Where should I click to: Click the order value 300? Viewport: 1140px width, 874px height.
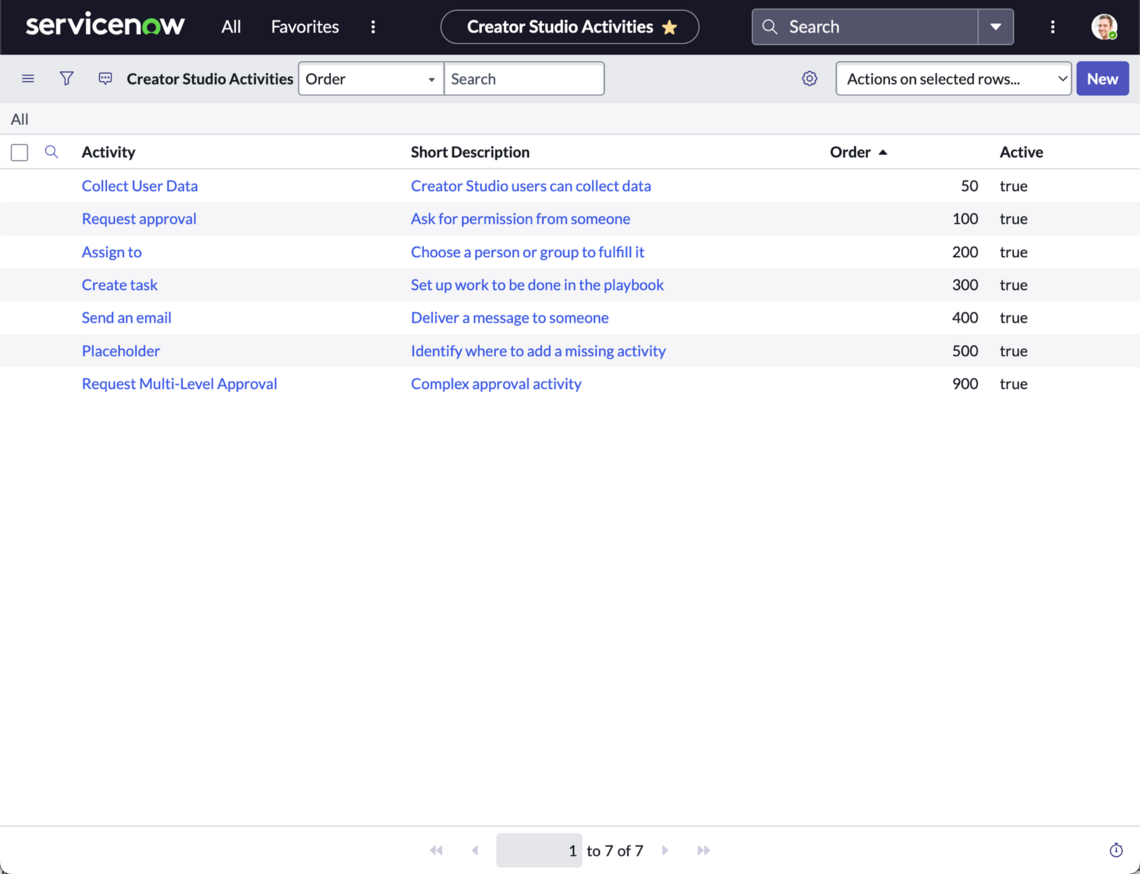[965, 285]
